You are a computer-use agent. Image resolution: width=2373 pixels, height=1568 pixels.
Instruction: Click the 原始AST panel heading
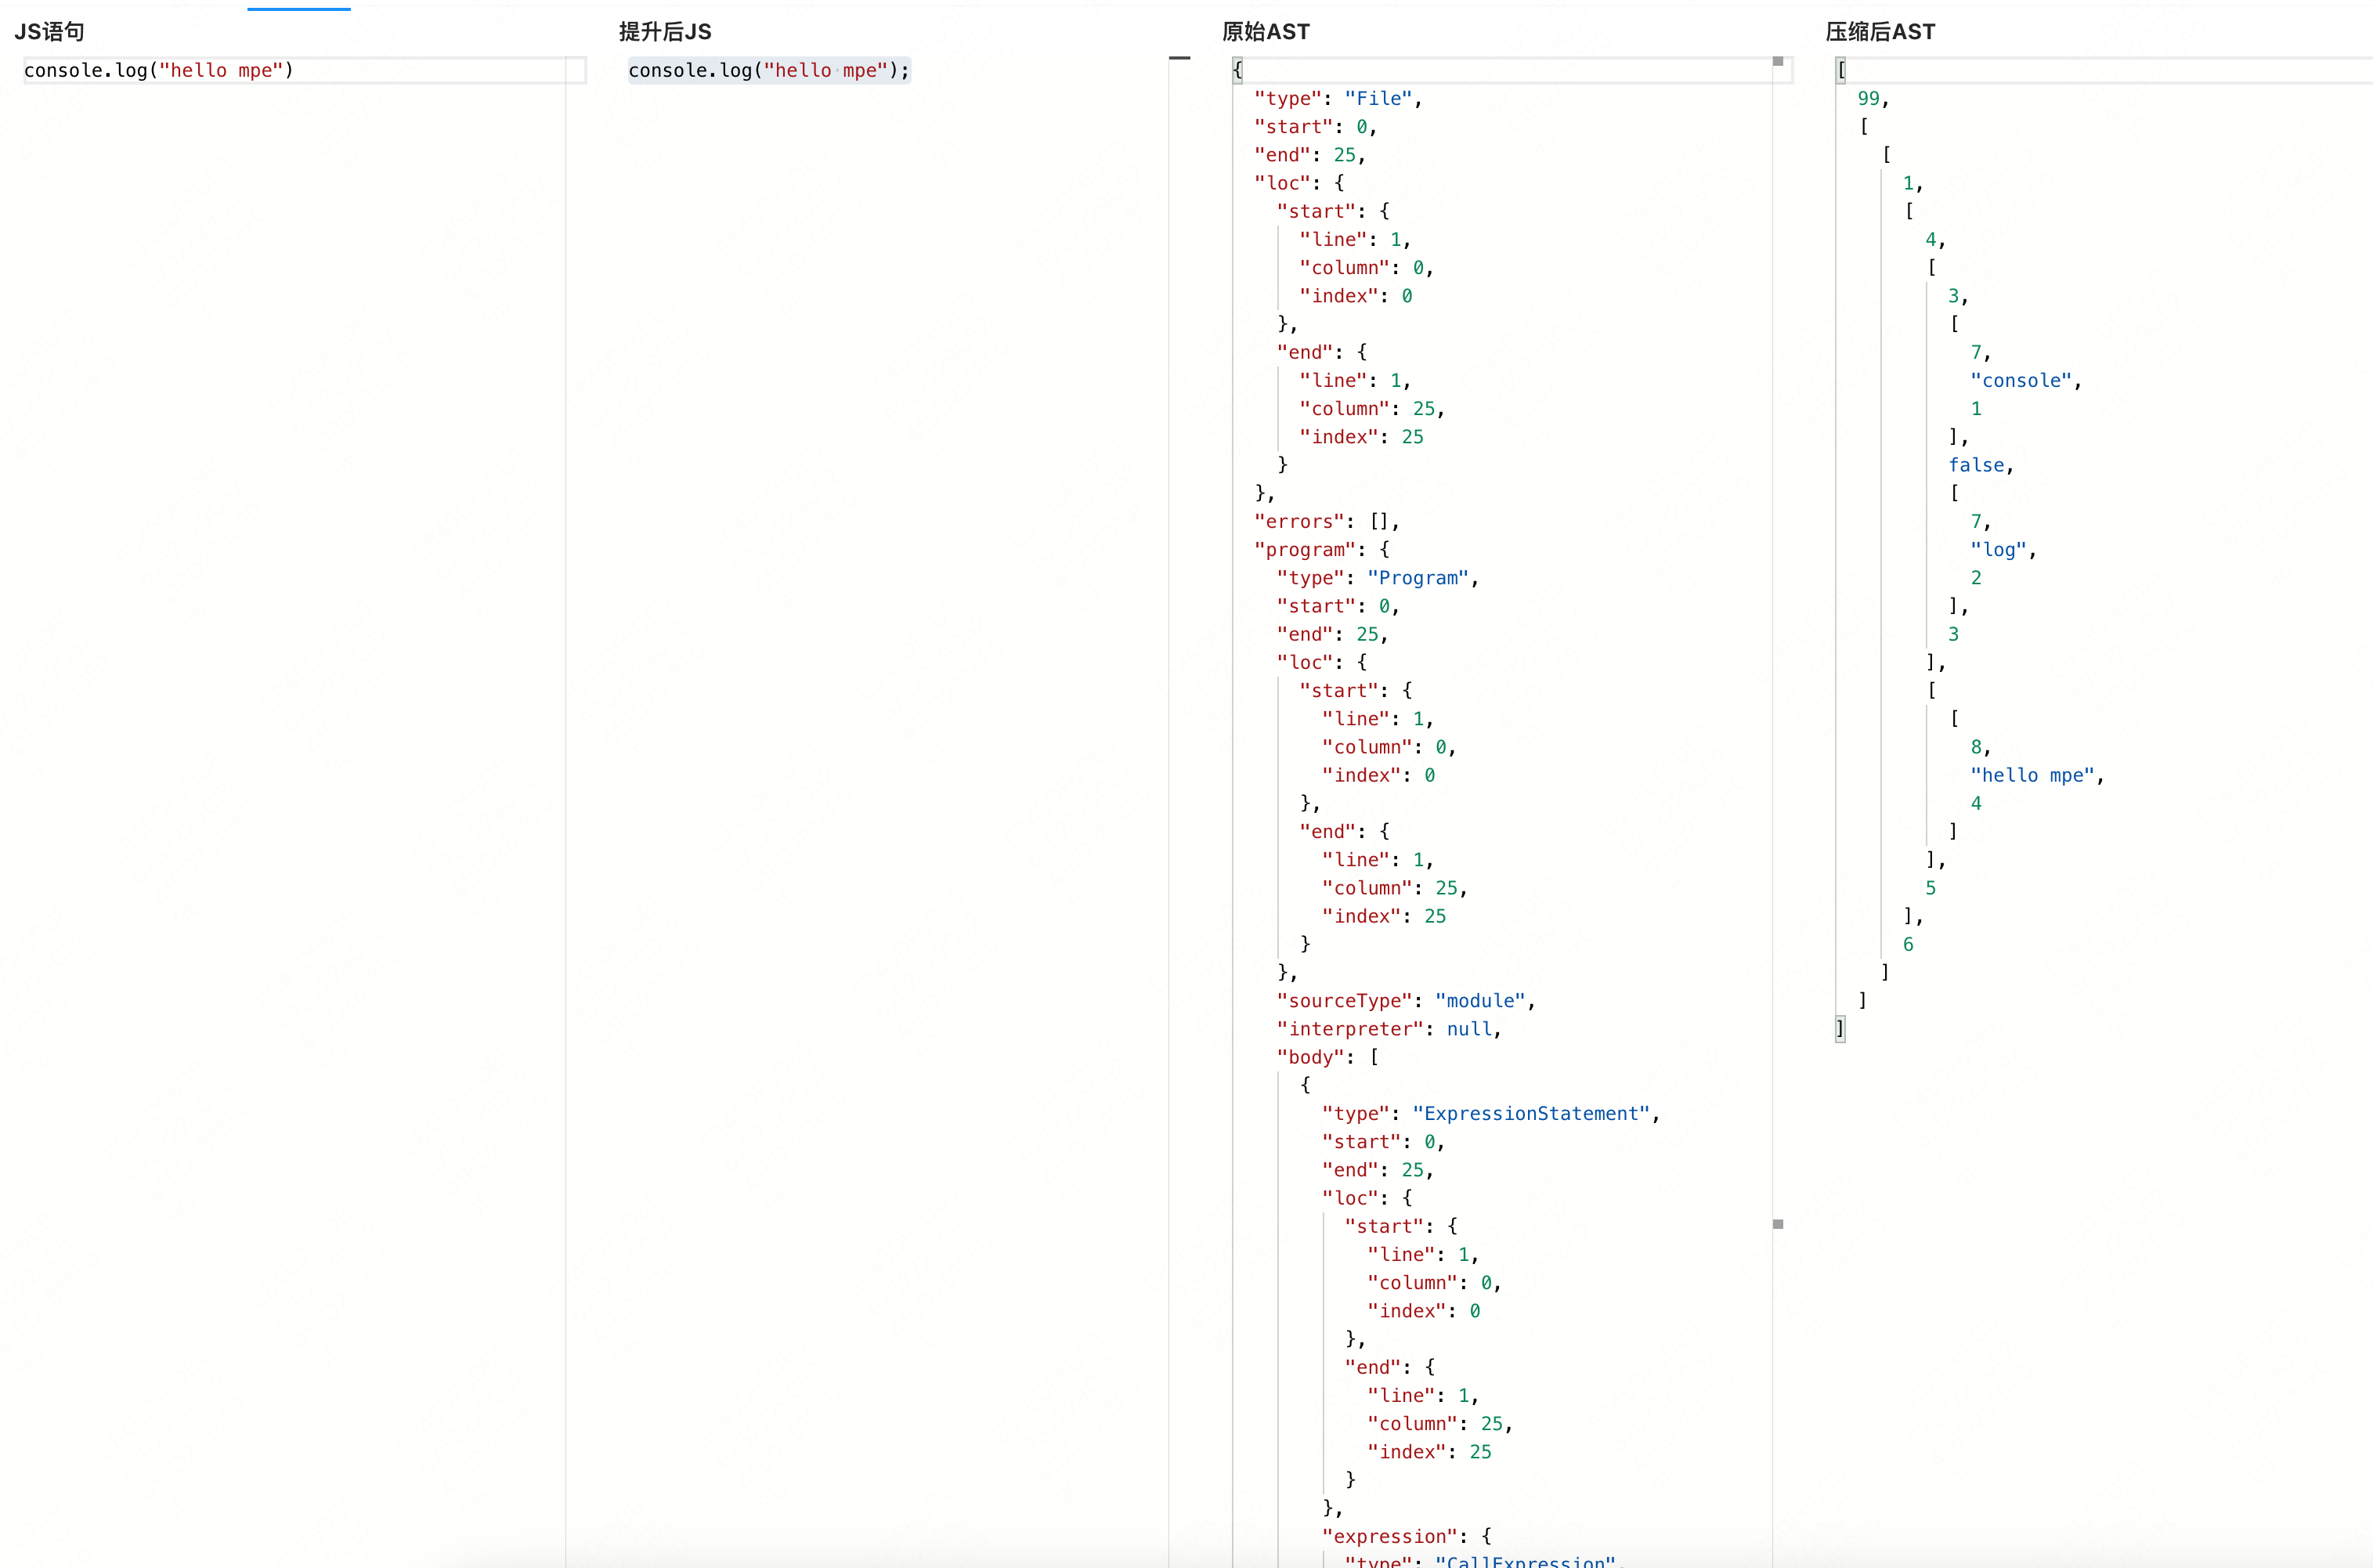coord(1265,32)
